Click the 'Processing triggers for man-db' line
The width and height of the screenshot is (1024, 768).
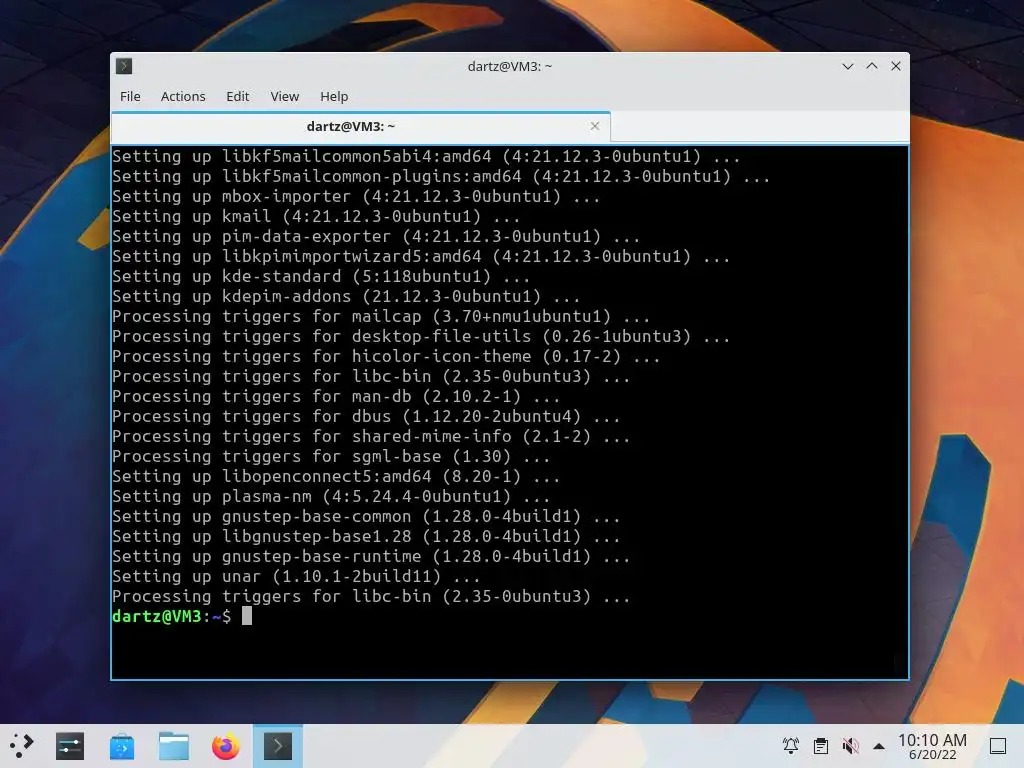pos(336,396)
